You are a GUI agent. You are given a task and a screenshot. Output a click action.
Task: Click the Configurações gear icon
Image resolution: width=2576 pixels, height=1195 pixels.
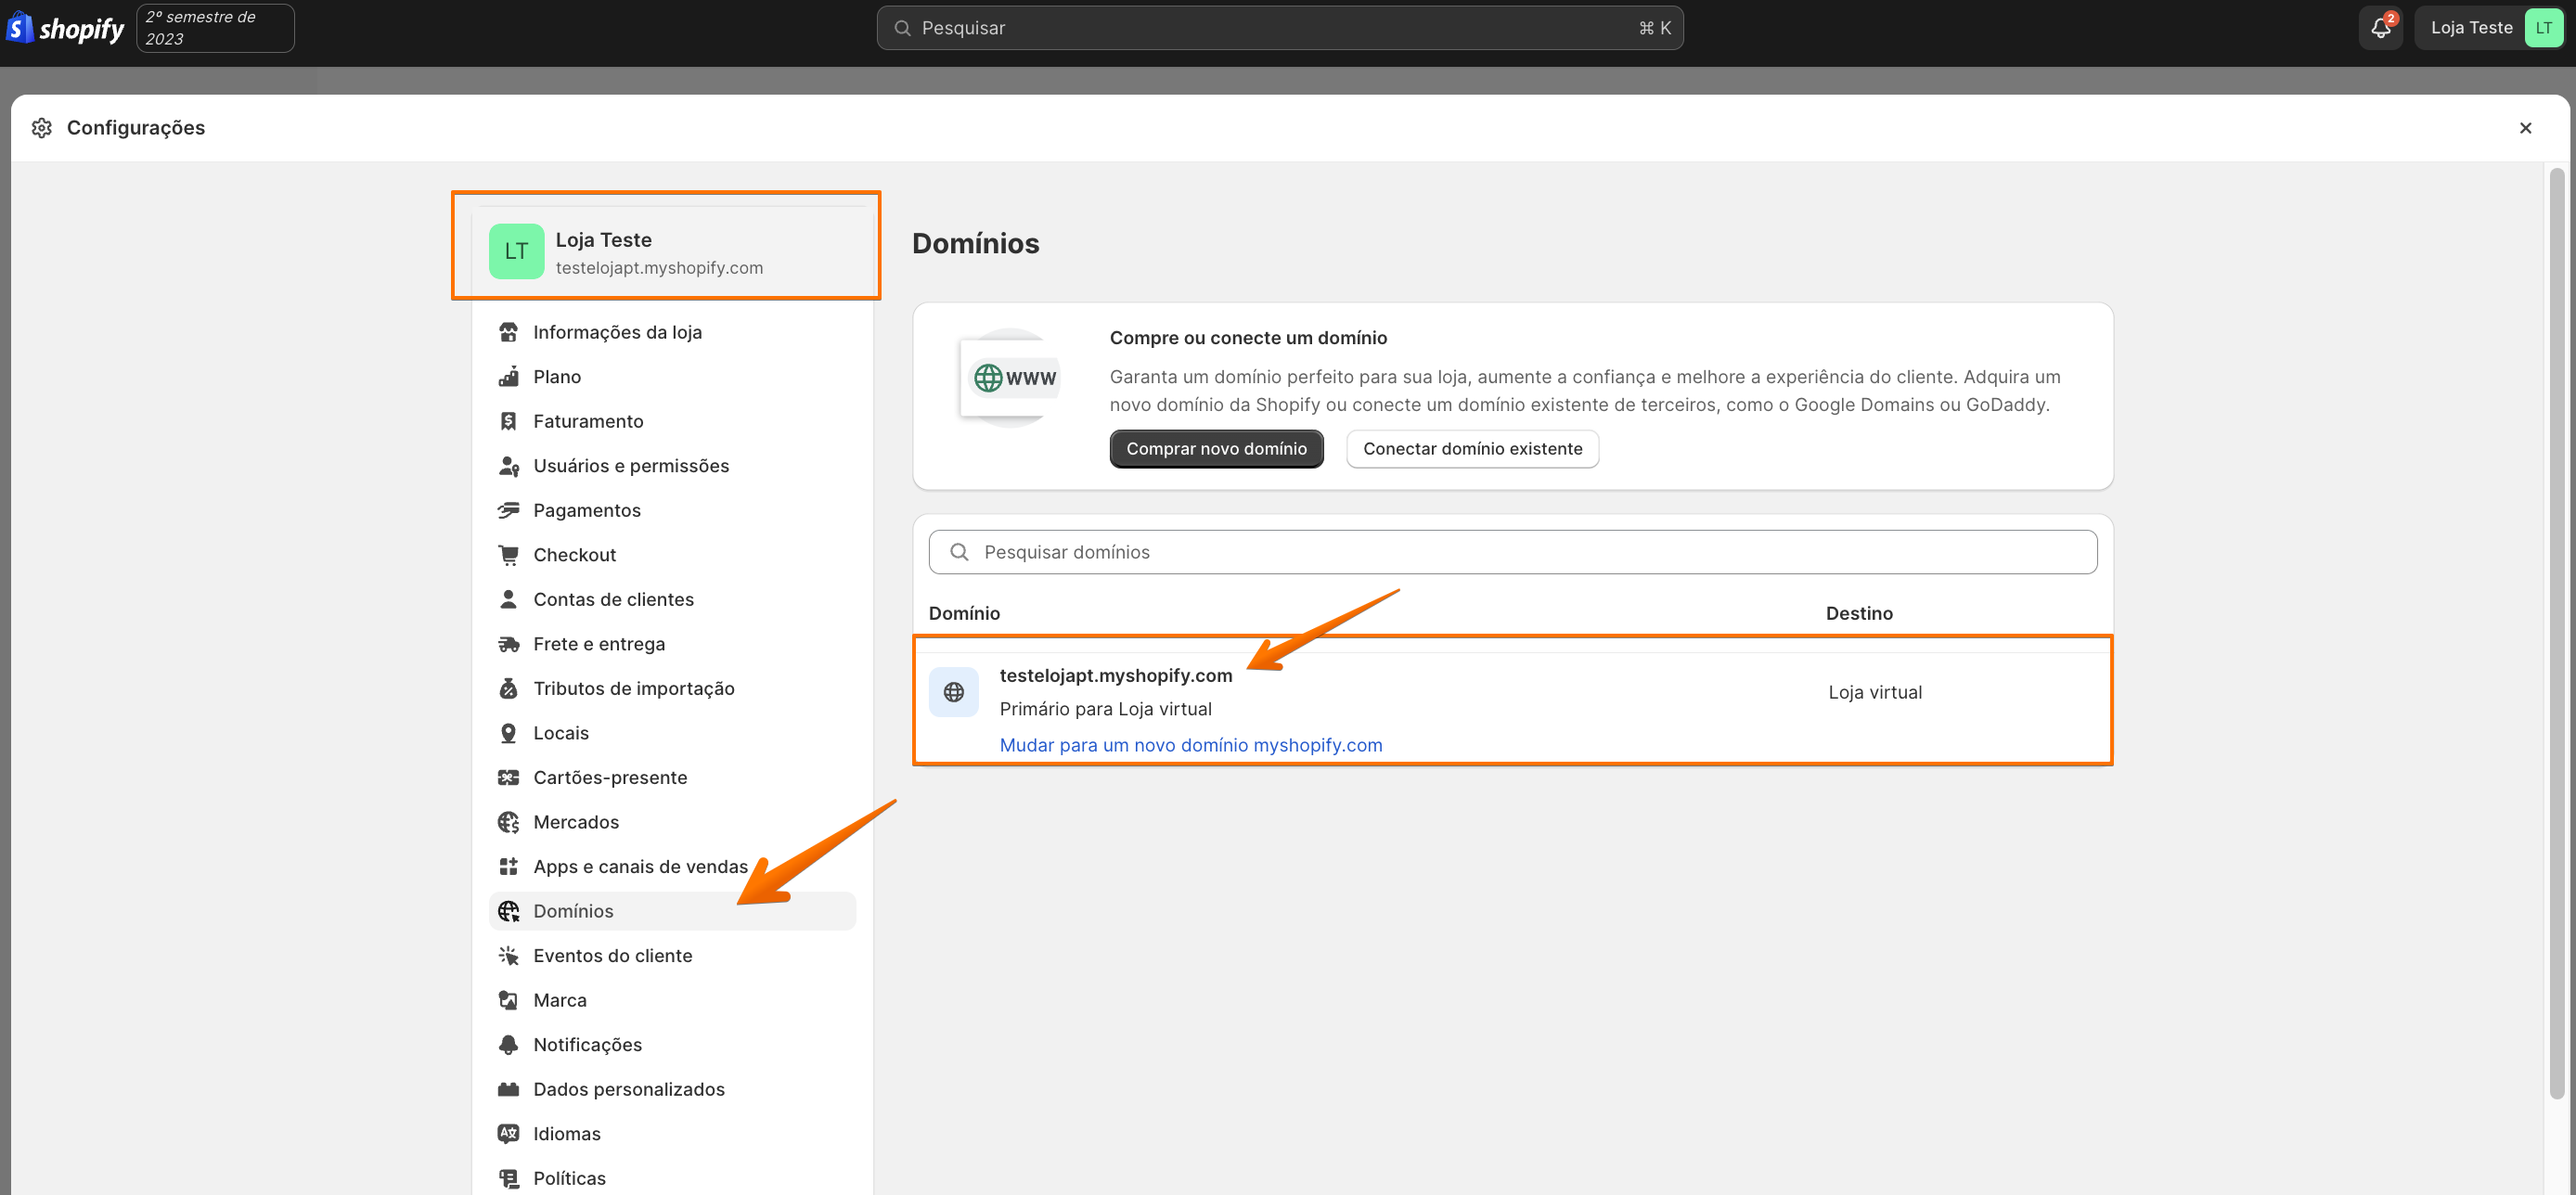[x=41, y=128]
